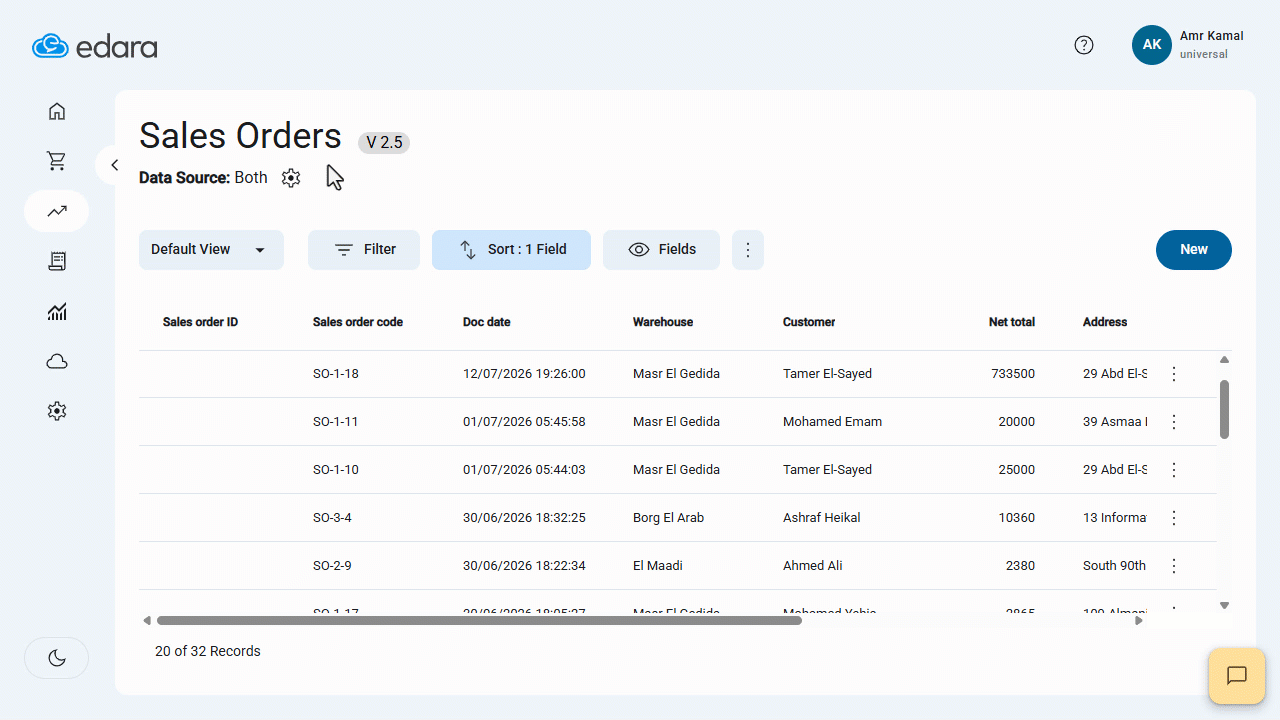1280x720 pixels.
Task: Click the Address column header
Action: click(1105, 322)
